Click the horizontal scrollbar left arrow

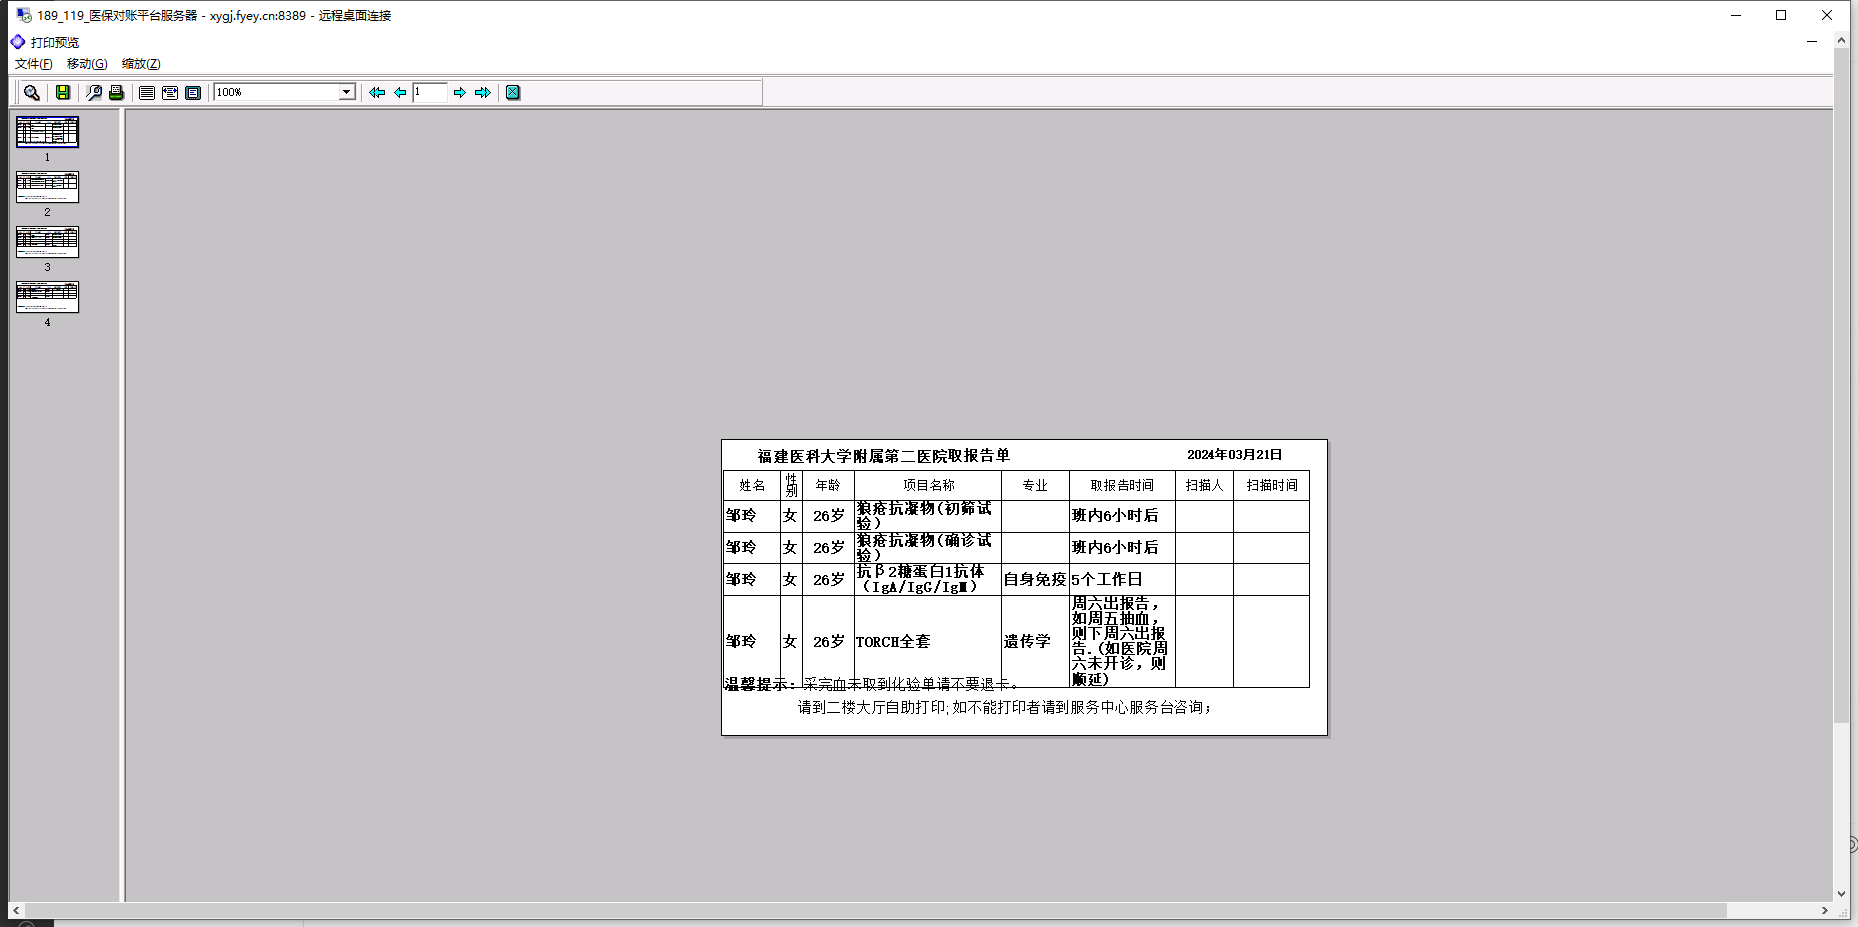(16, 911)
